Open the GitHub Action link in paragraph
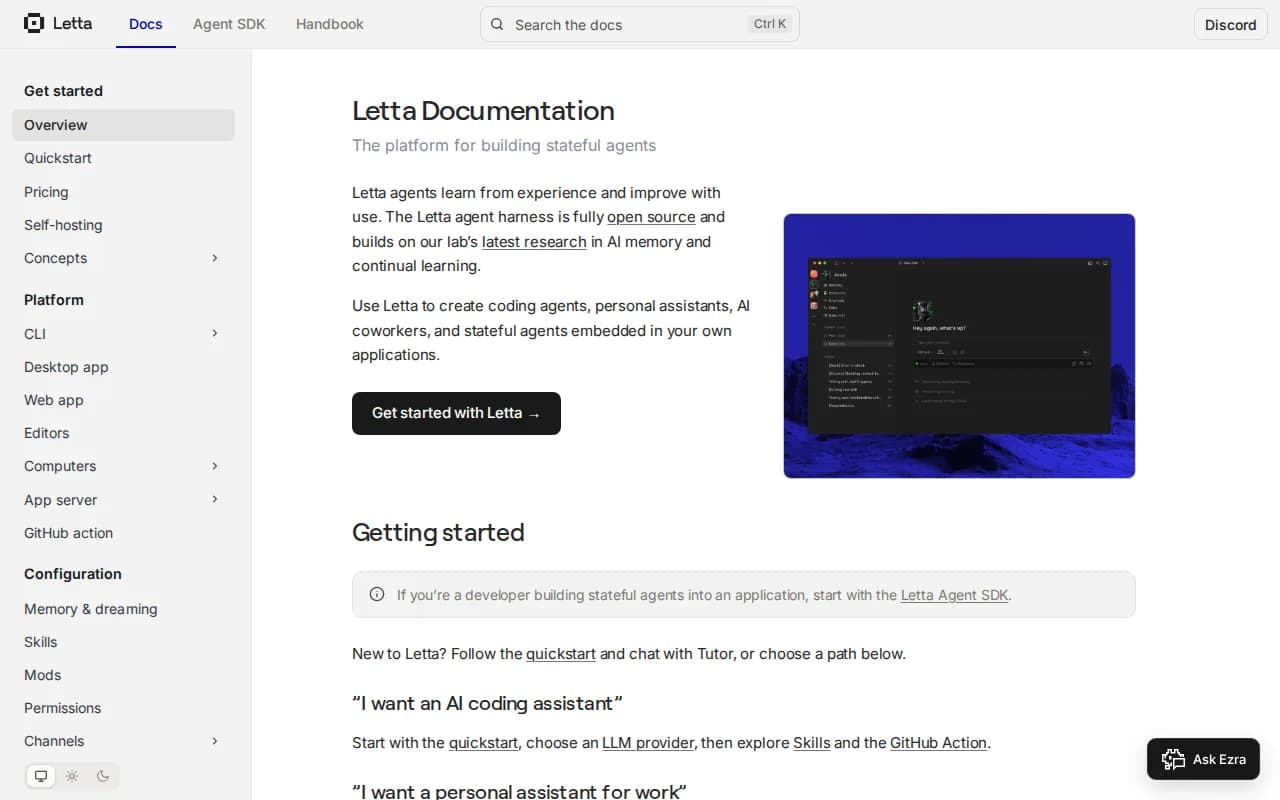The height and width of the screenshot is (800, 1280). (x=939, y=743)
